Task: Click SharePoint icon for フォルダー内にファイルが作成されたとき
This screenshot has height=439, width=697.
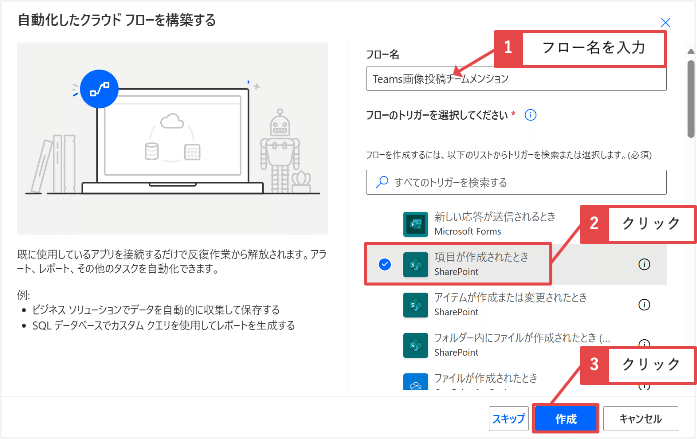Action: click(415, 345)
